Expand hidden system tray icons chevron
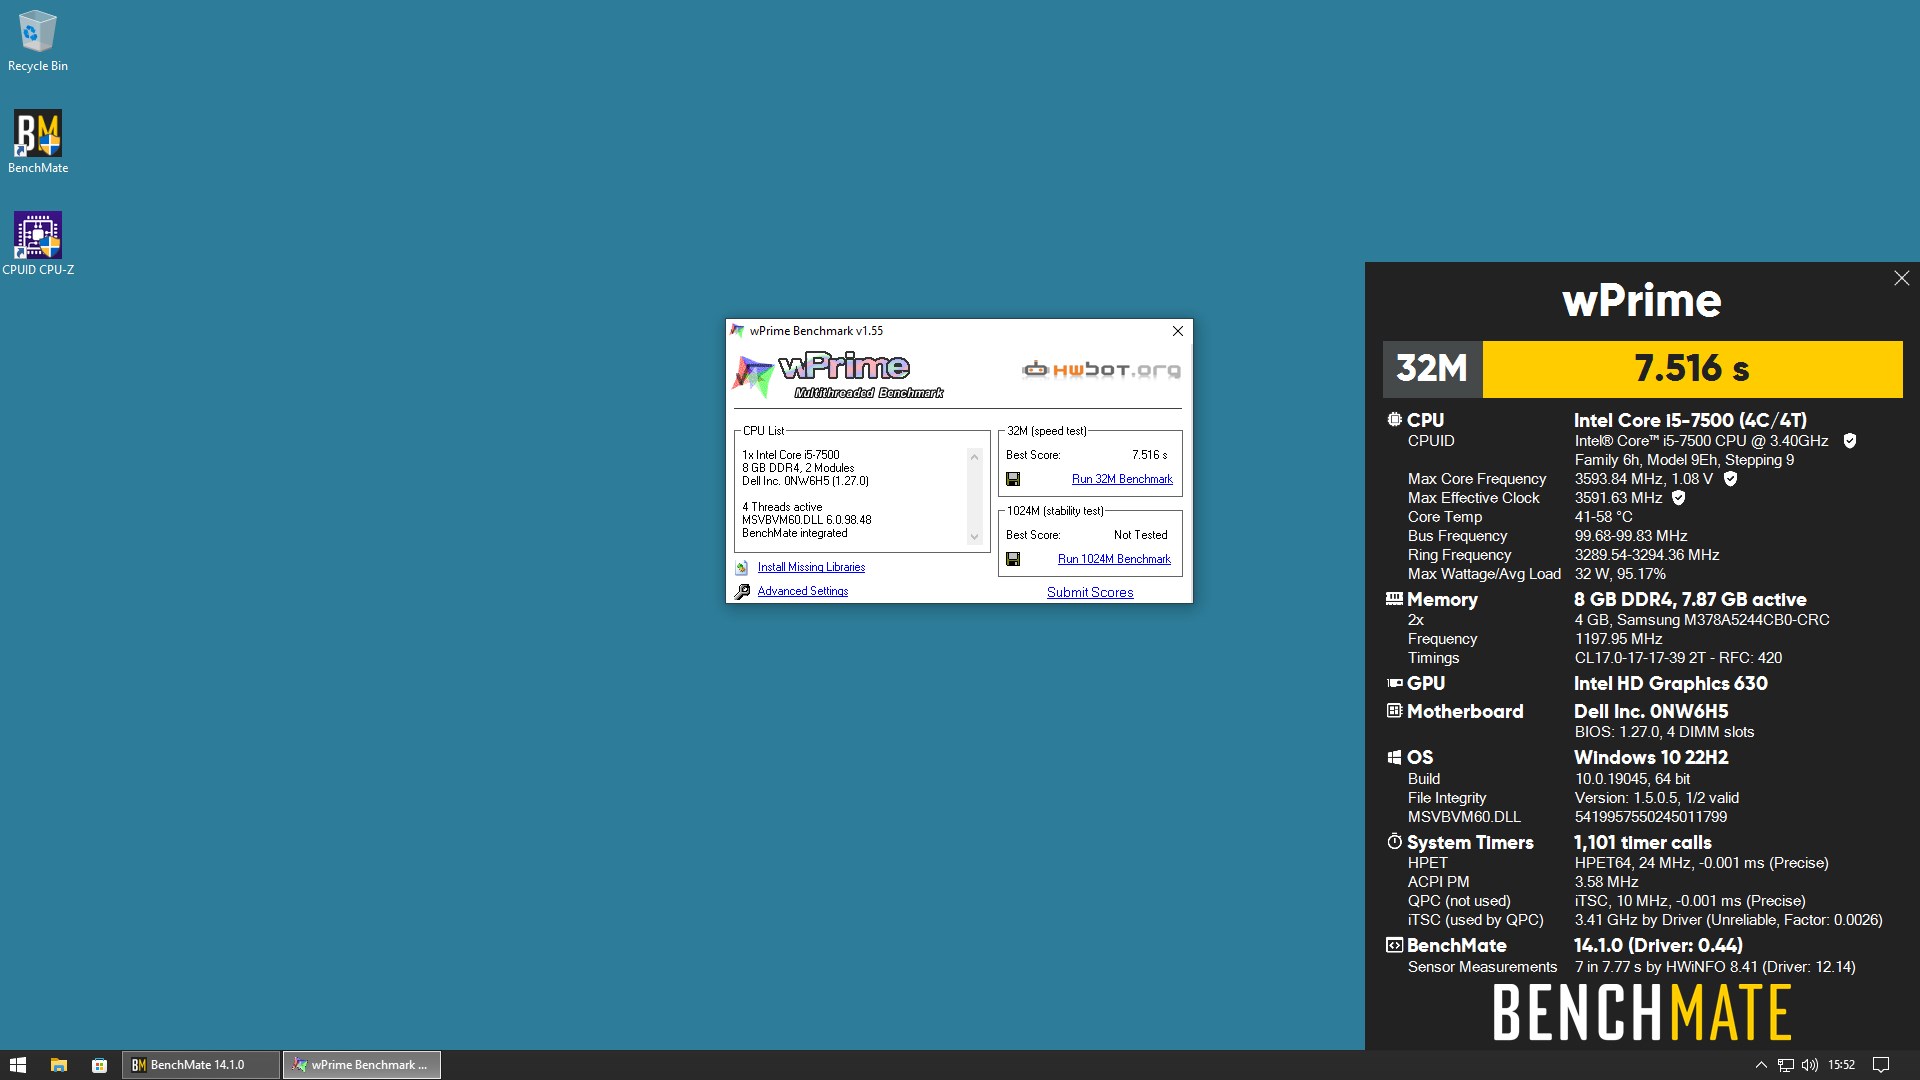The image size is (1920, 1080). (x=1761, y=1065)
